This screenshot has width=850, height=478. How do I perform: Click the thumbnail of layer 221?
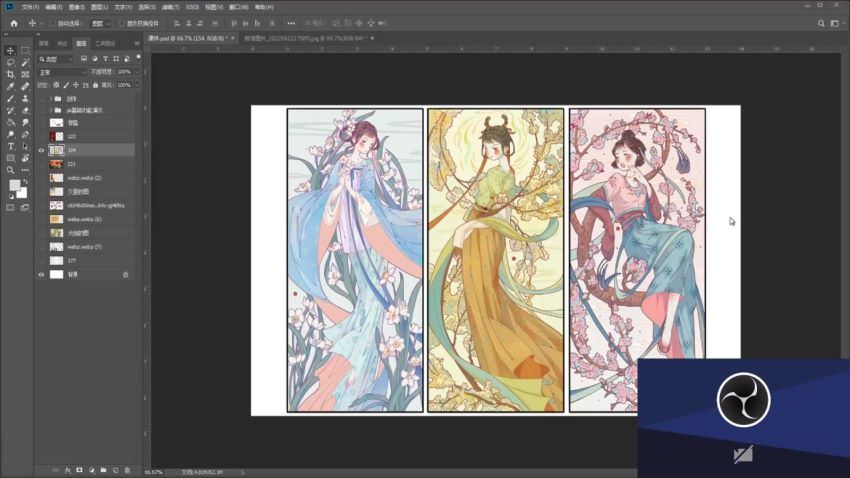tap(56, 164)
